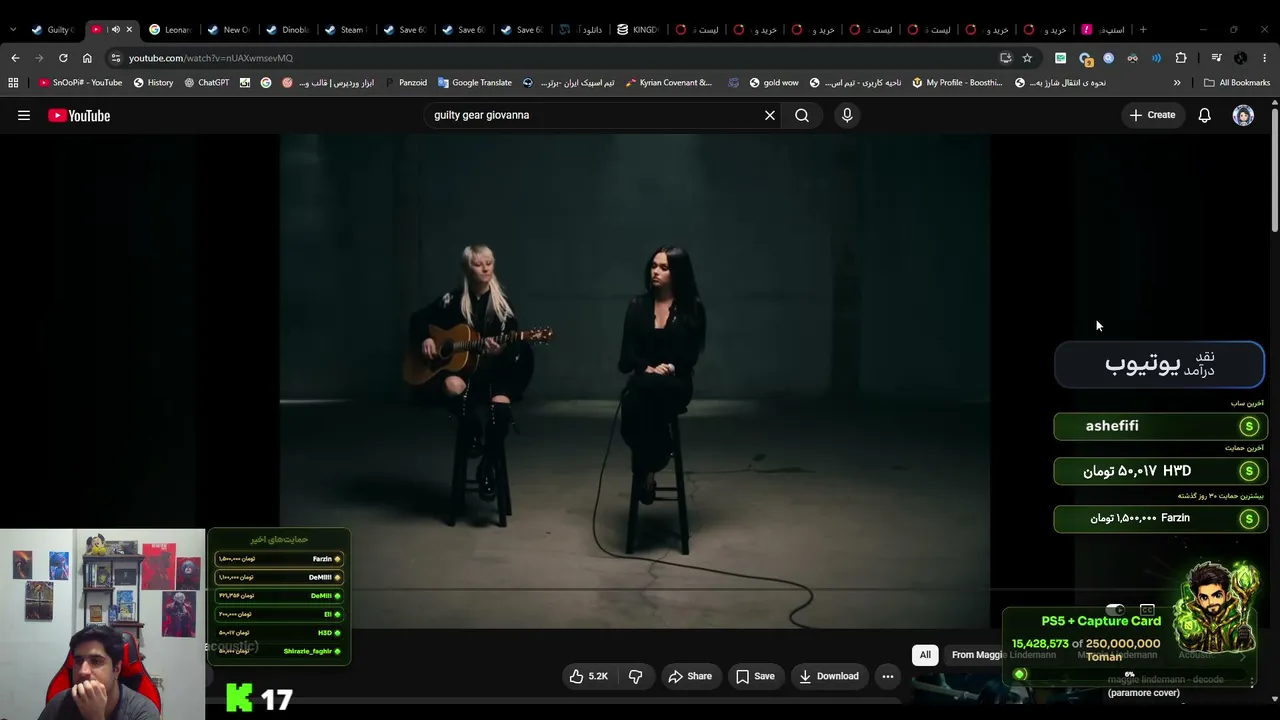
Task: Open 'maggie lindemann - decode (paramore cover)' suggestion
Action: tap(1165, 686)
